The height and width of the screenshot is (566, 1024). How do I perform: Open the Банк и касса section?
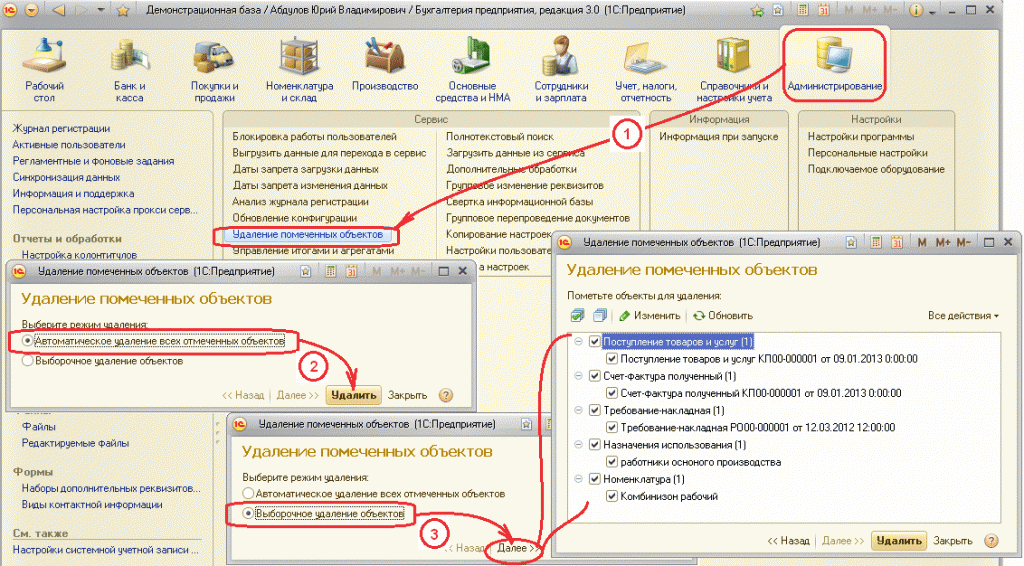click(x=128, y=68)
